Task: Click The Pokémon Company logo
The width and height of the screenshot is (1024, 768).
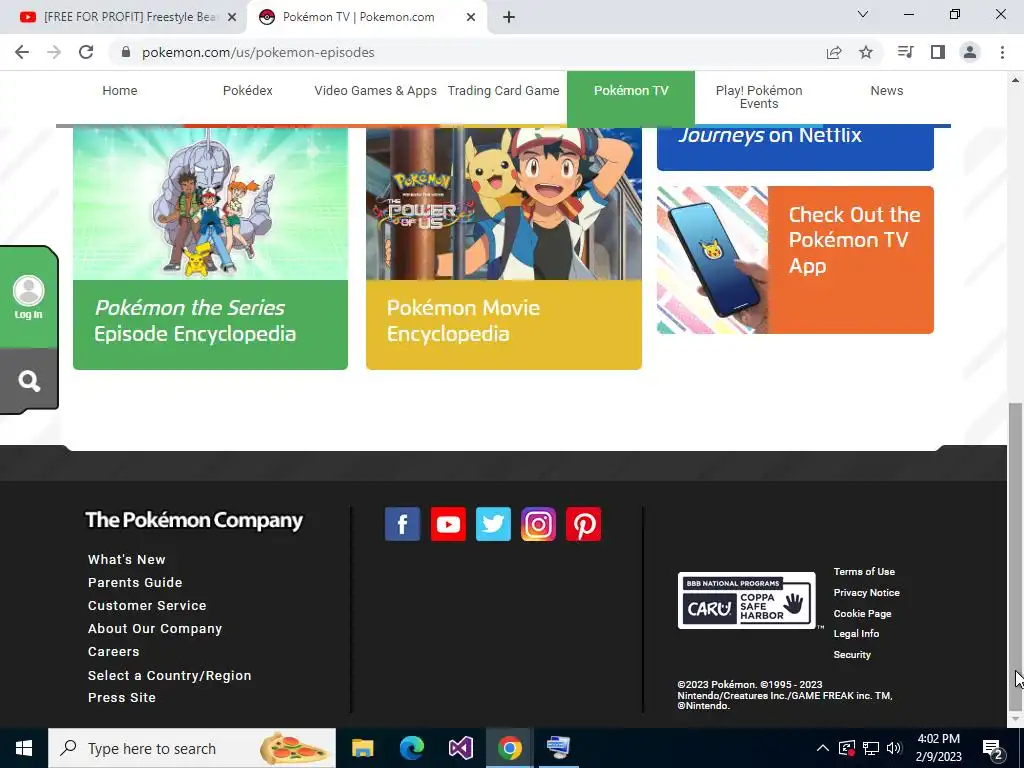Action: [x=194, y=520]
